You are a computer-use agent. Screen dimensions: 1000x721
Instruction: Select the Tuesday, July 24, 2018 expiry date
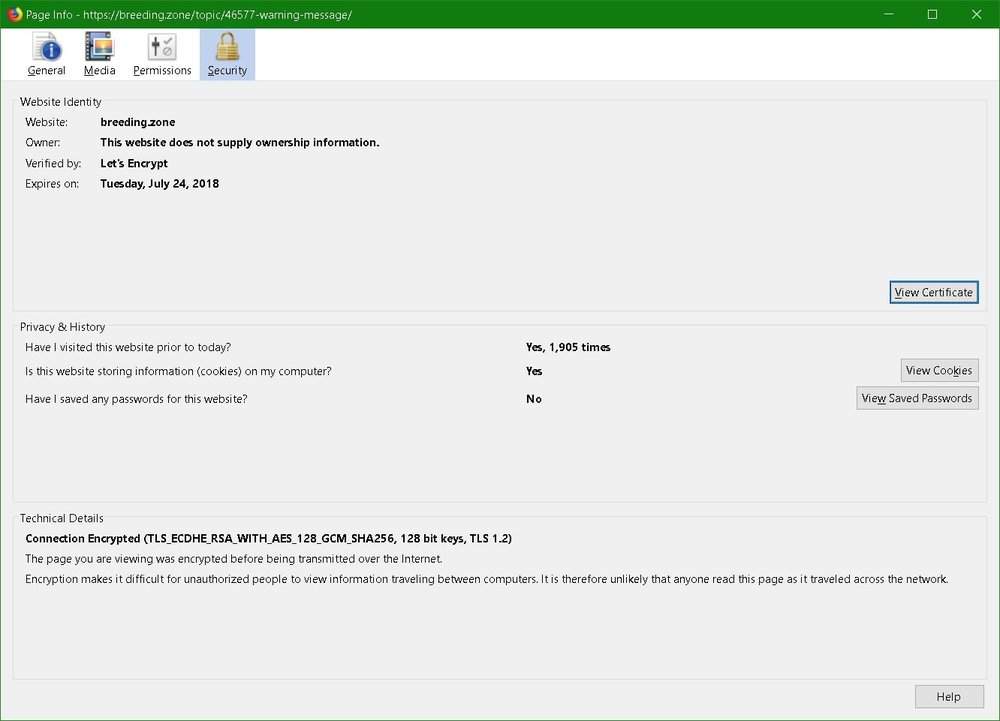click(x=159, y=184)
